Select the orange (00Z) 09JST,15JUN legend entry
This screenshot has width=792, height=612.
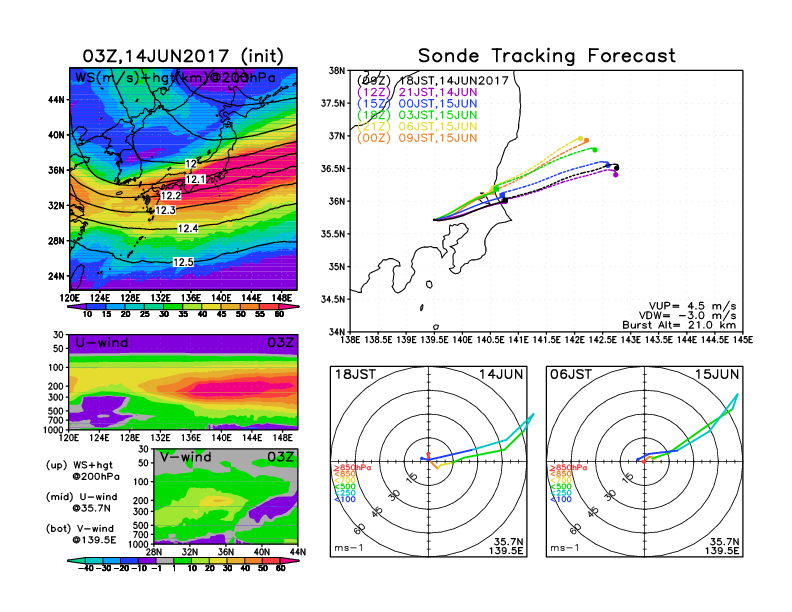coord(417,138)
